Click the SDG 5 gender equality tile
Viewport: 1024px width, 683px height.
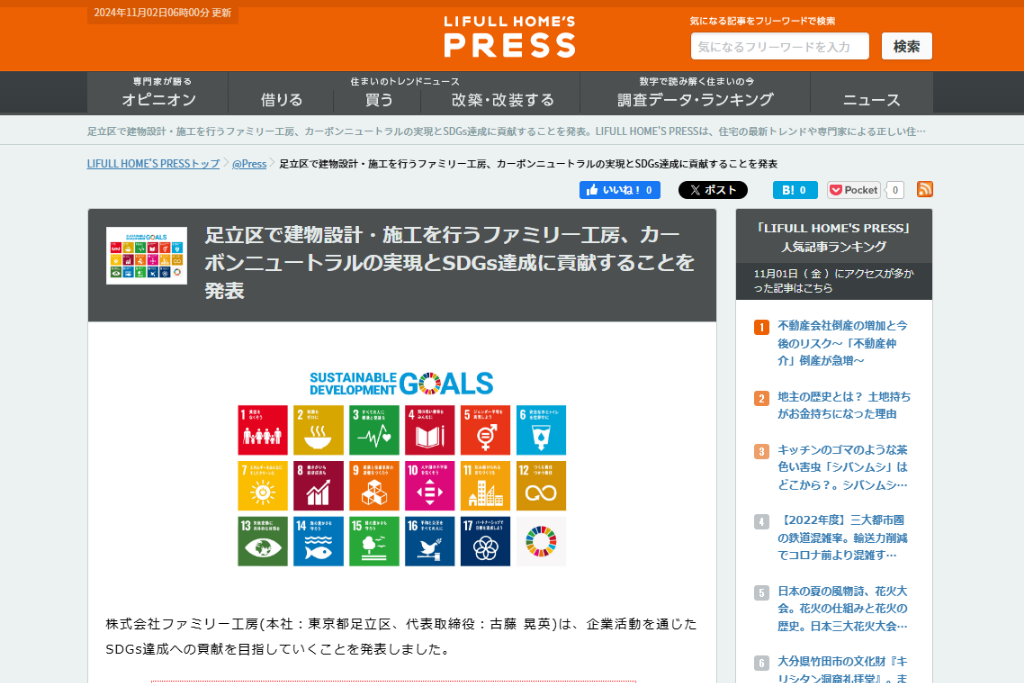pos(485,430)
